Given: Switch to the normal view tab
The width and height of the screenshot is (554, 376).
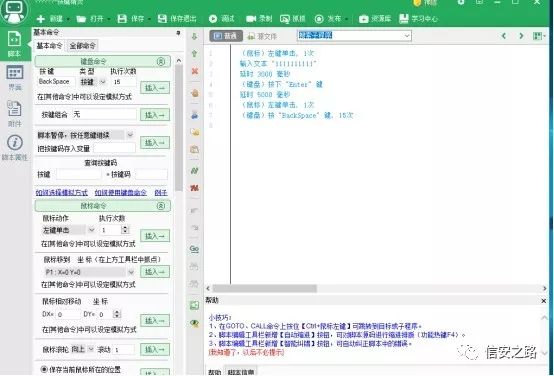Looking at the screenshot, I should 225,36.
